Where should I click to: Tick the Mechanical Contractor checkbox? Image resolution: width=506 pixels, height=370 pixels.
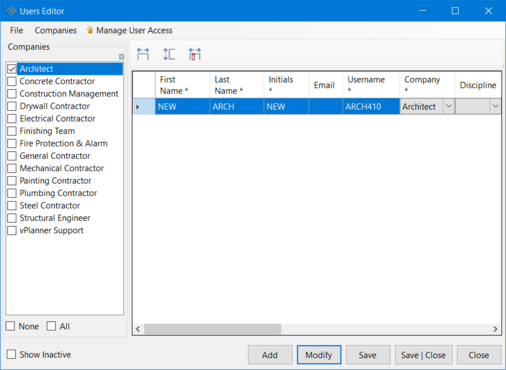click(x=12, y=168)
